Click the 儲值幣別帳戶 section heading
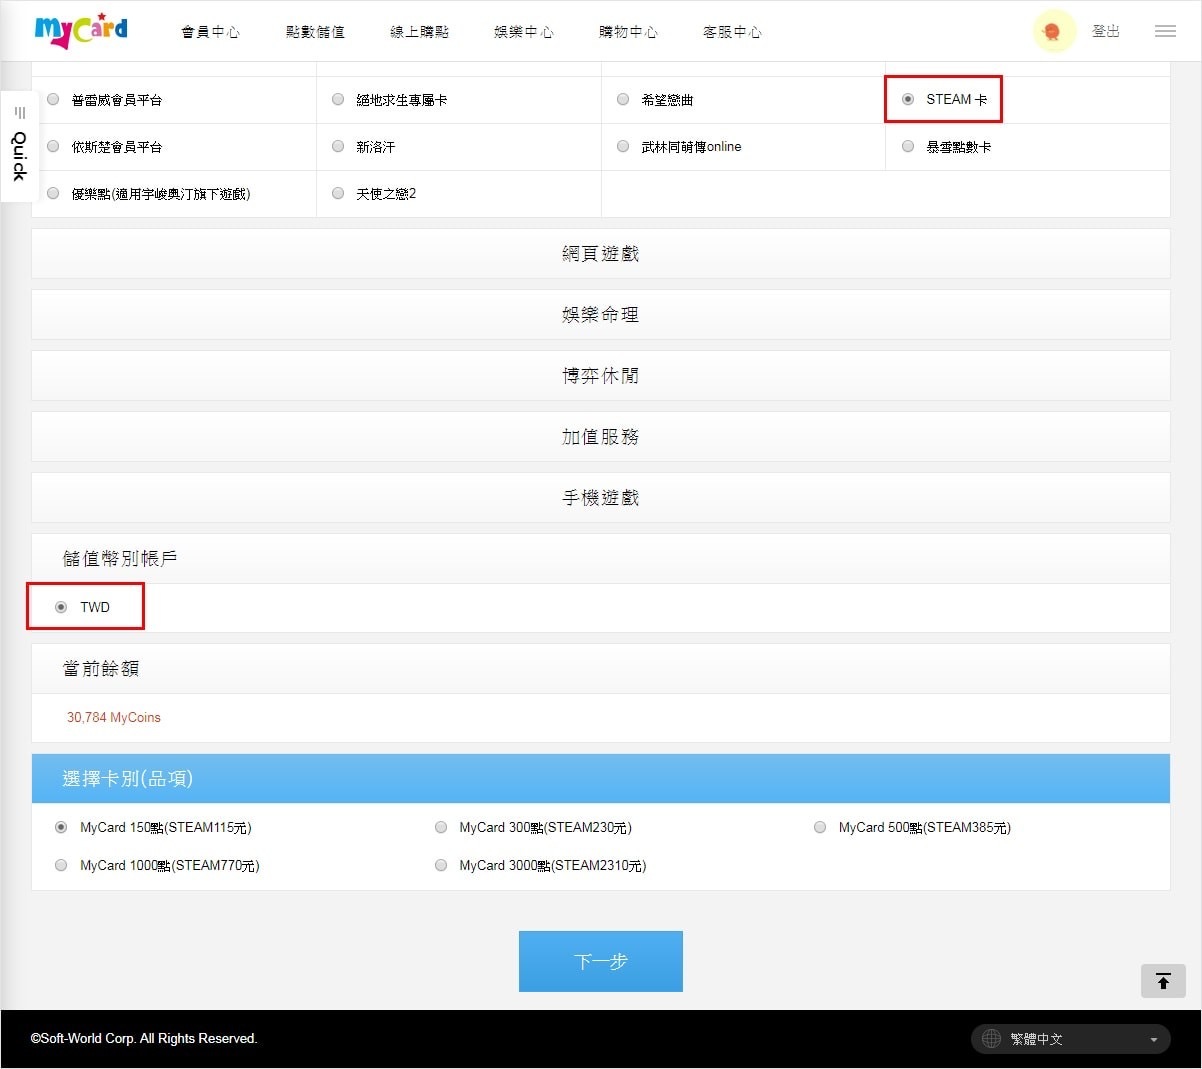Image resolution: width=1202 pixels, height=1069 pixels. (120, 558)
